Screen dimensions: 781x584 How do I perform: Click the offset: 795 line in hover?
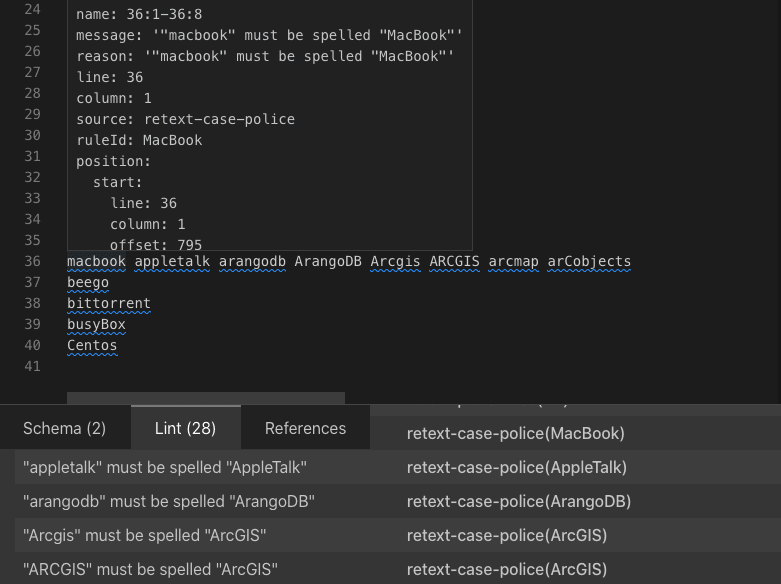click(x=156, y=245)
